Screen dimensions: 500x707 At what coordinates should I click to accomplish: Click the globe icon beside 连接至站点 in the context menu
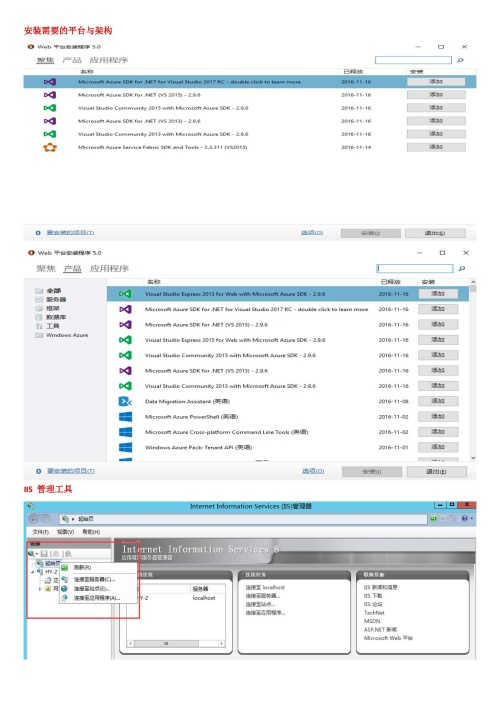coord(64,588)
